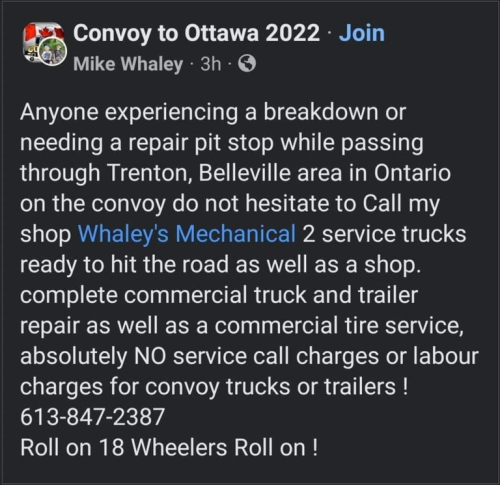This screenshot has width=500, height=485.
Task: Open the poster's circular profile picture
Action: 53,51
